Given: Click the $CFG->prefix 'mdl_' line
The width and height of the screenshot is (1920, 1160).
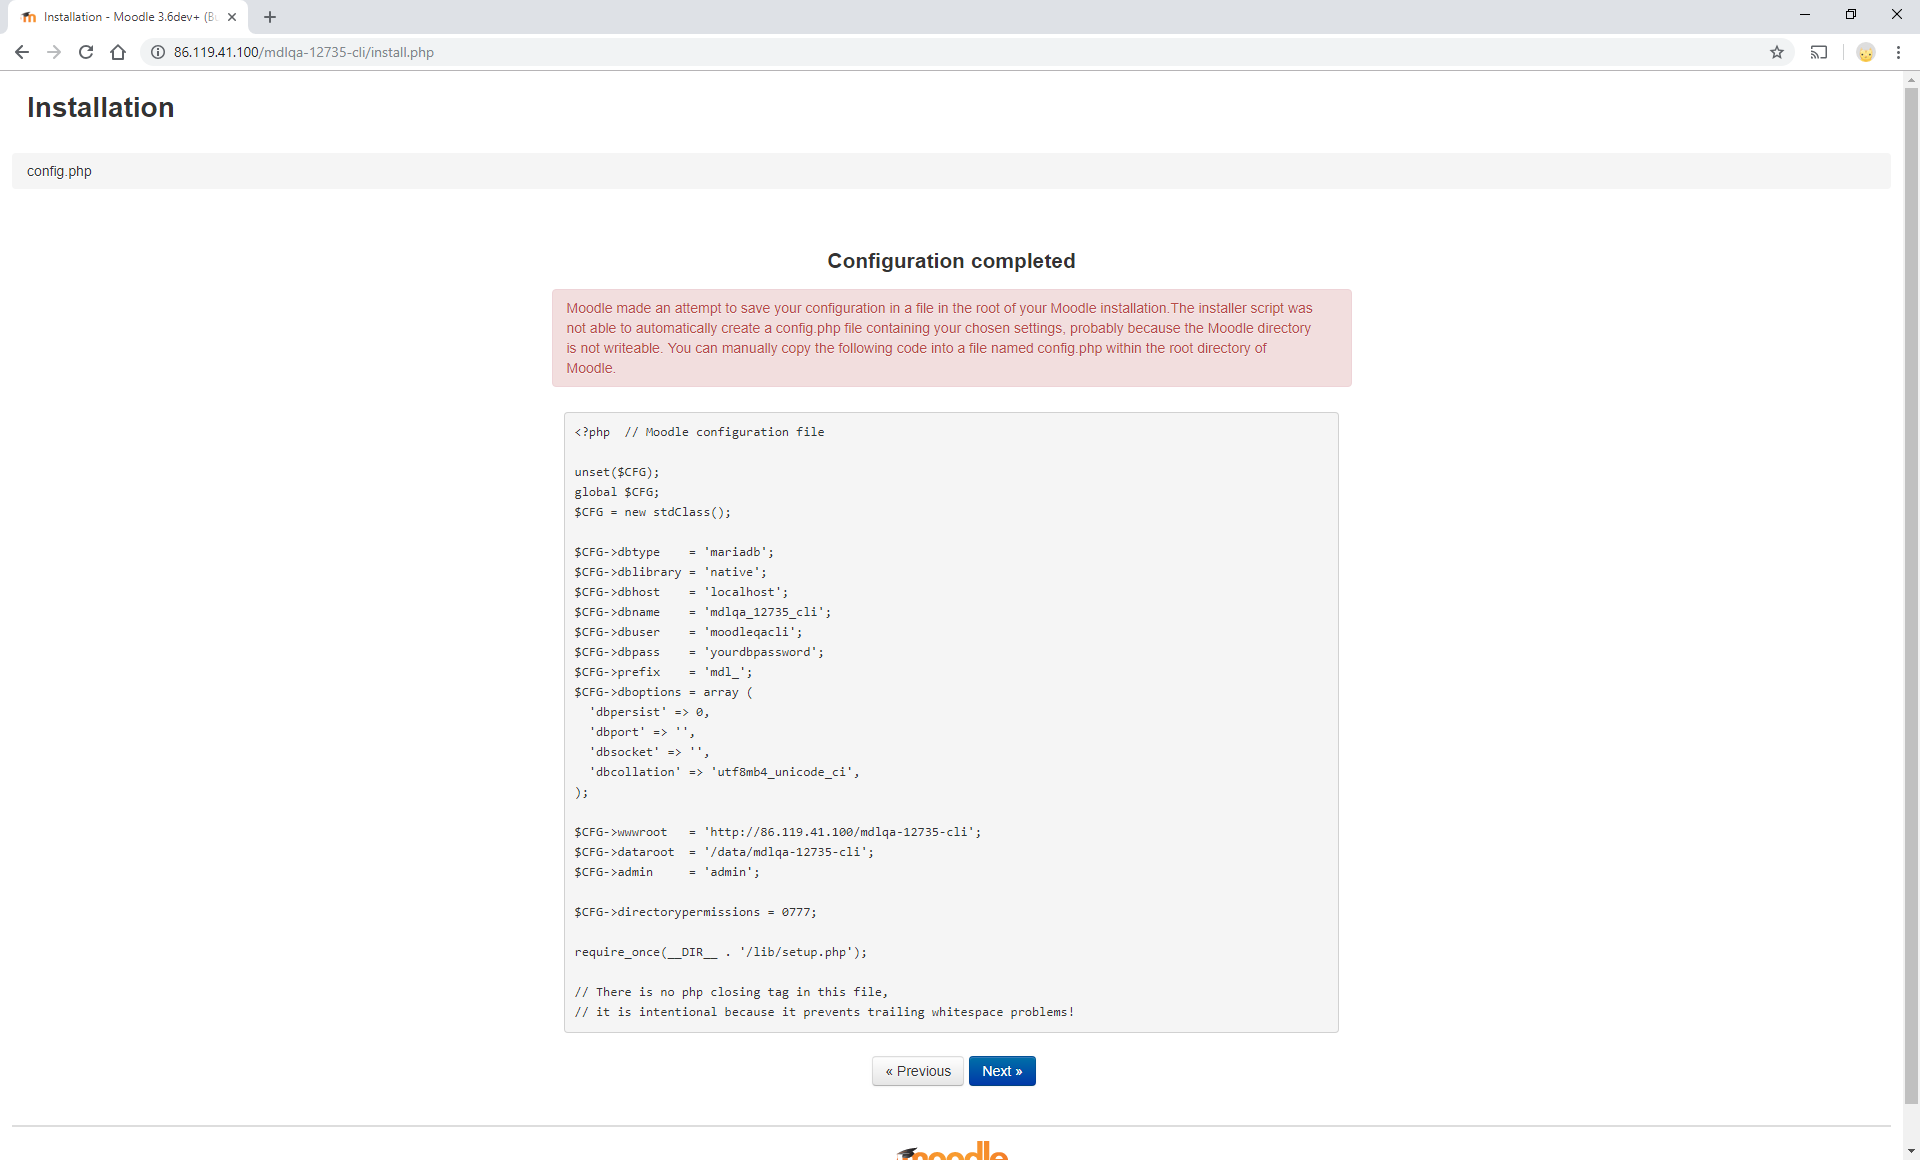Looking at the screenshot, I should click(663, 672).
